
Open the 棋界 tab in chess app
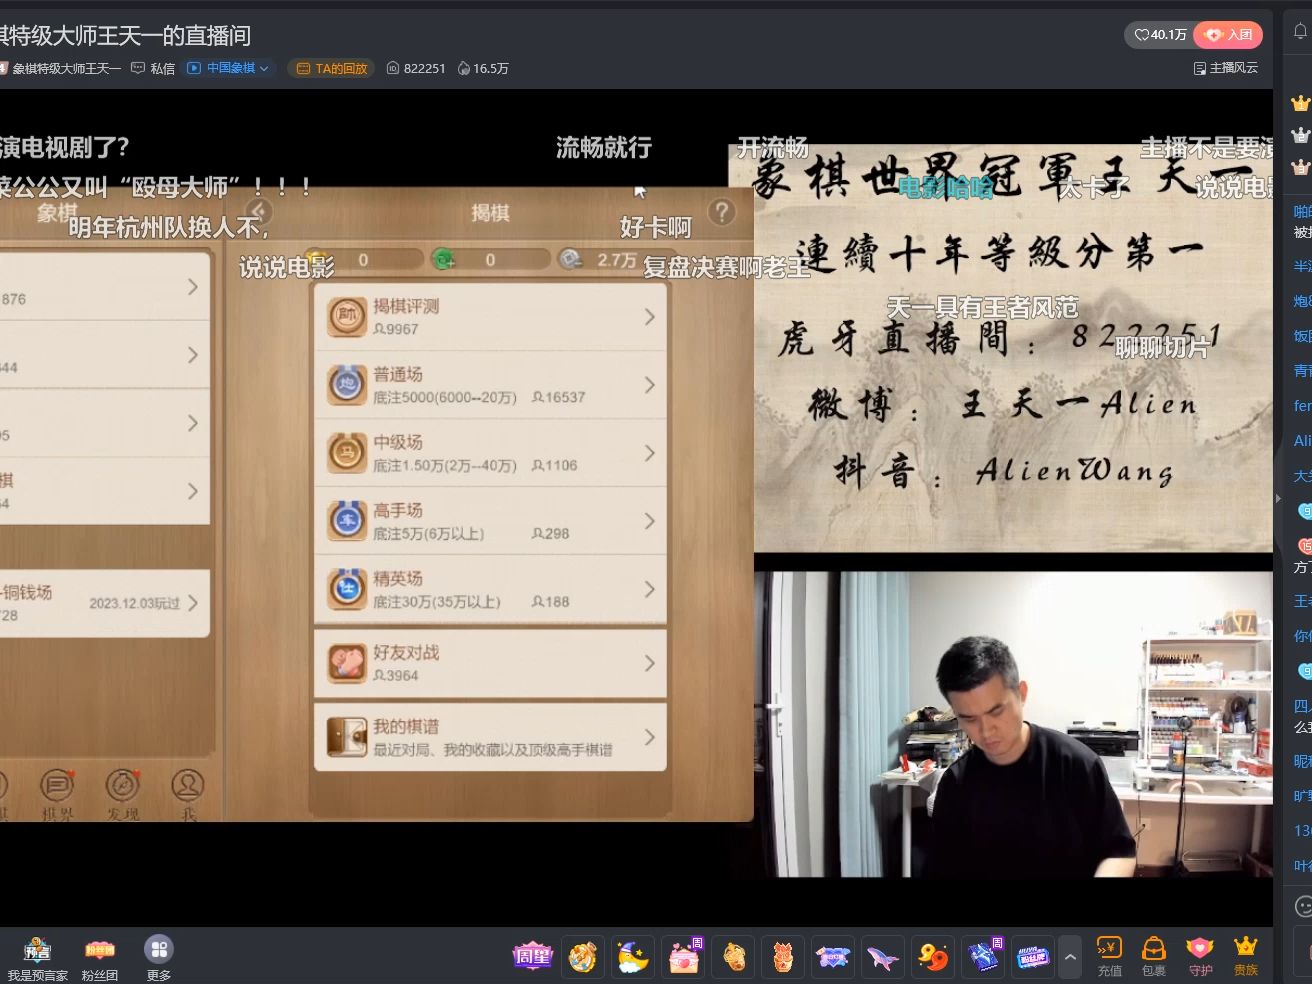tap(57, 795)
